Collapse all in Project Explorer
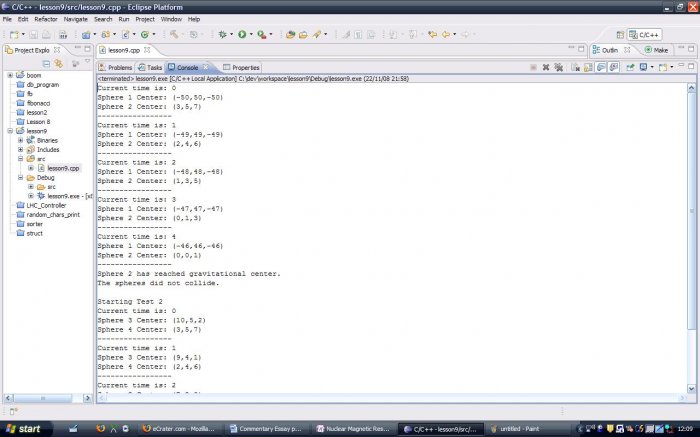The width and height of the screenshot is (700, 437). 46,64
